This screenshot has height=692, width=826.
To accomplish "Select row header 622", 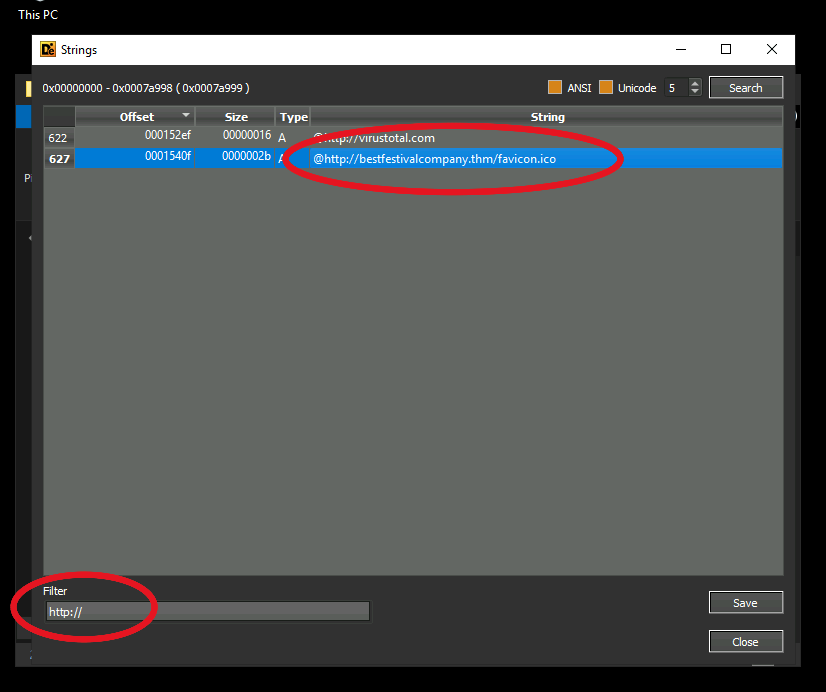I will pos(58,138).
